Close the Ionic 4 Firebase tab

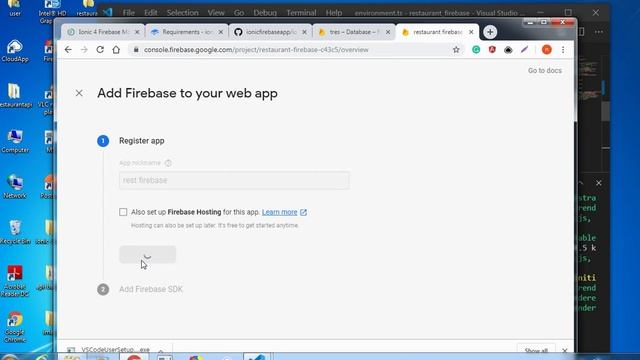(137, 32)
